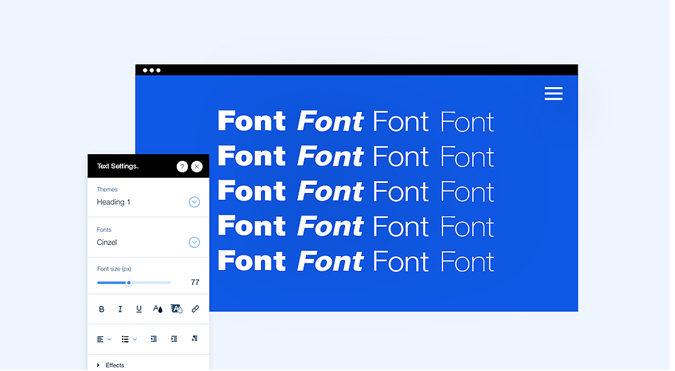Image resolution: width=675 pixels, height=371 pixels.
Task: Click the text direction icon
Action: point(195,339)
